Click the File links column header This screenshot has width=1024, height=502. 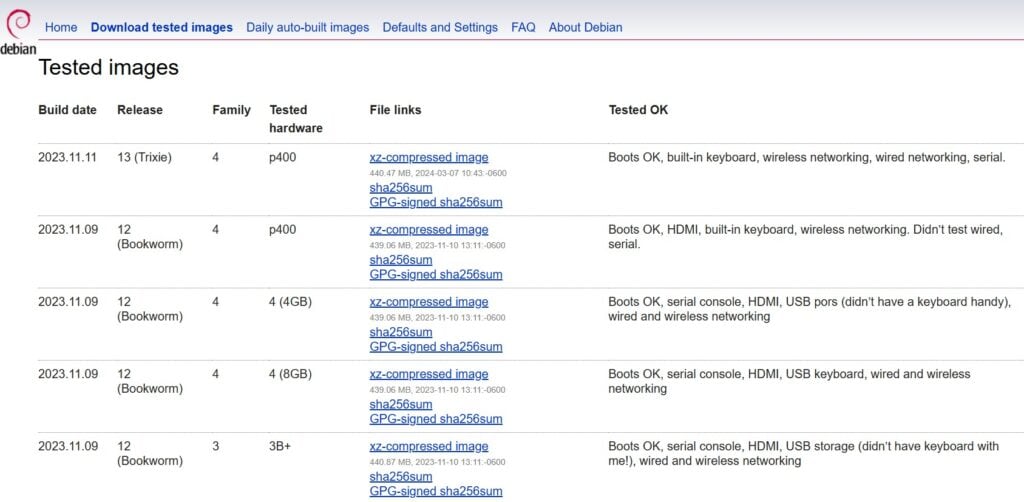pos(395,110)
